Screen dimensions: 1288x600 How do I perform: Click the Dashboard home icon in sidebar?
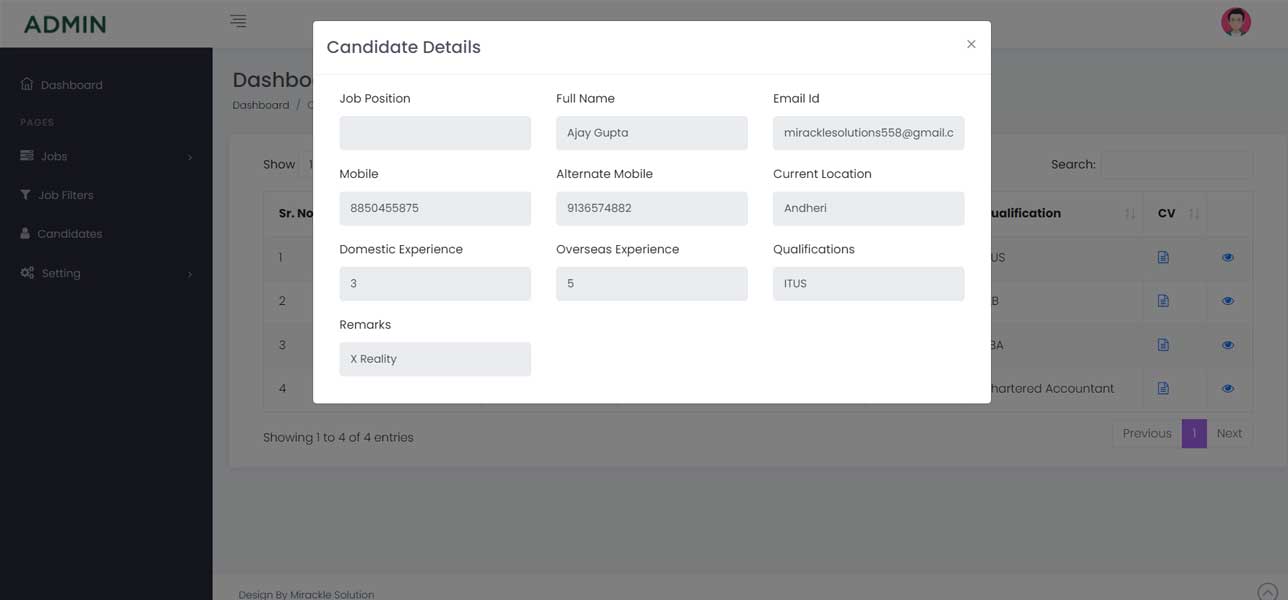(27, 84)
